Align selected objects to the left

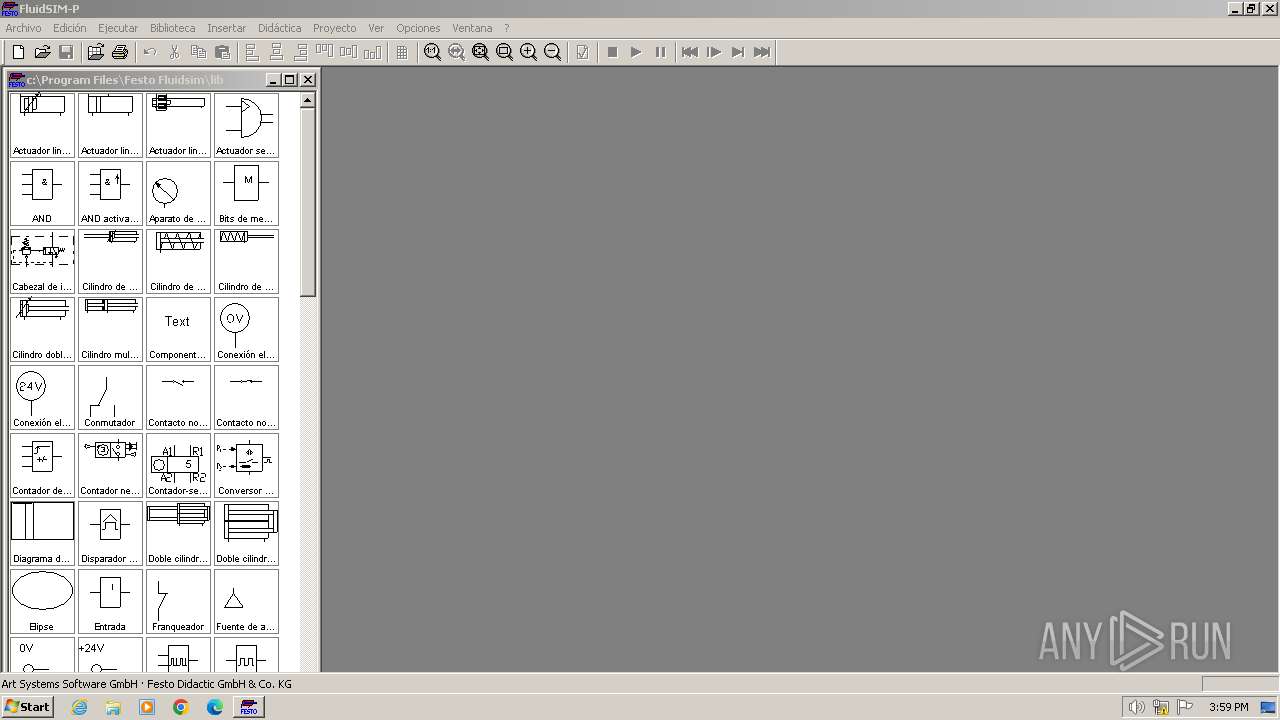[x=252, y=52]
